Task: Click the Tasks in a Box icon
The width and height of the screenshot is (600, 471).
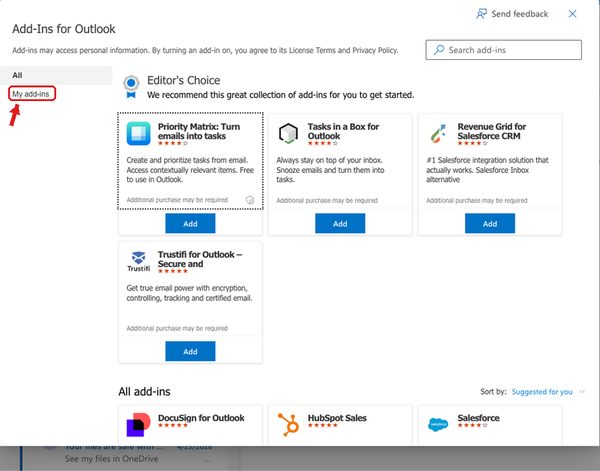Action: pos(288,133)
